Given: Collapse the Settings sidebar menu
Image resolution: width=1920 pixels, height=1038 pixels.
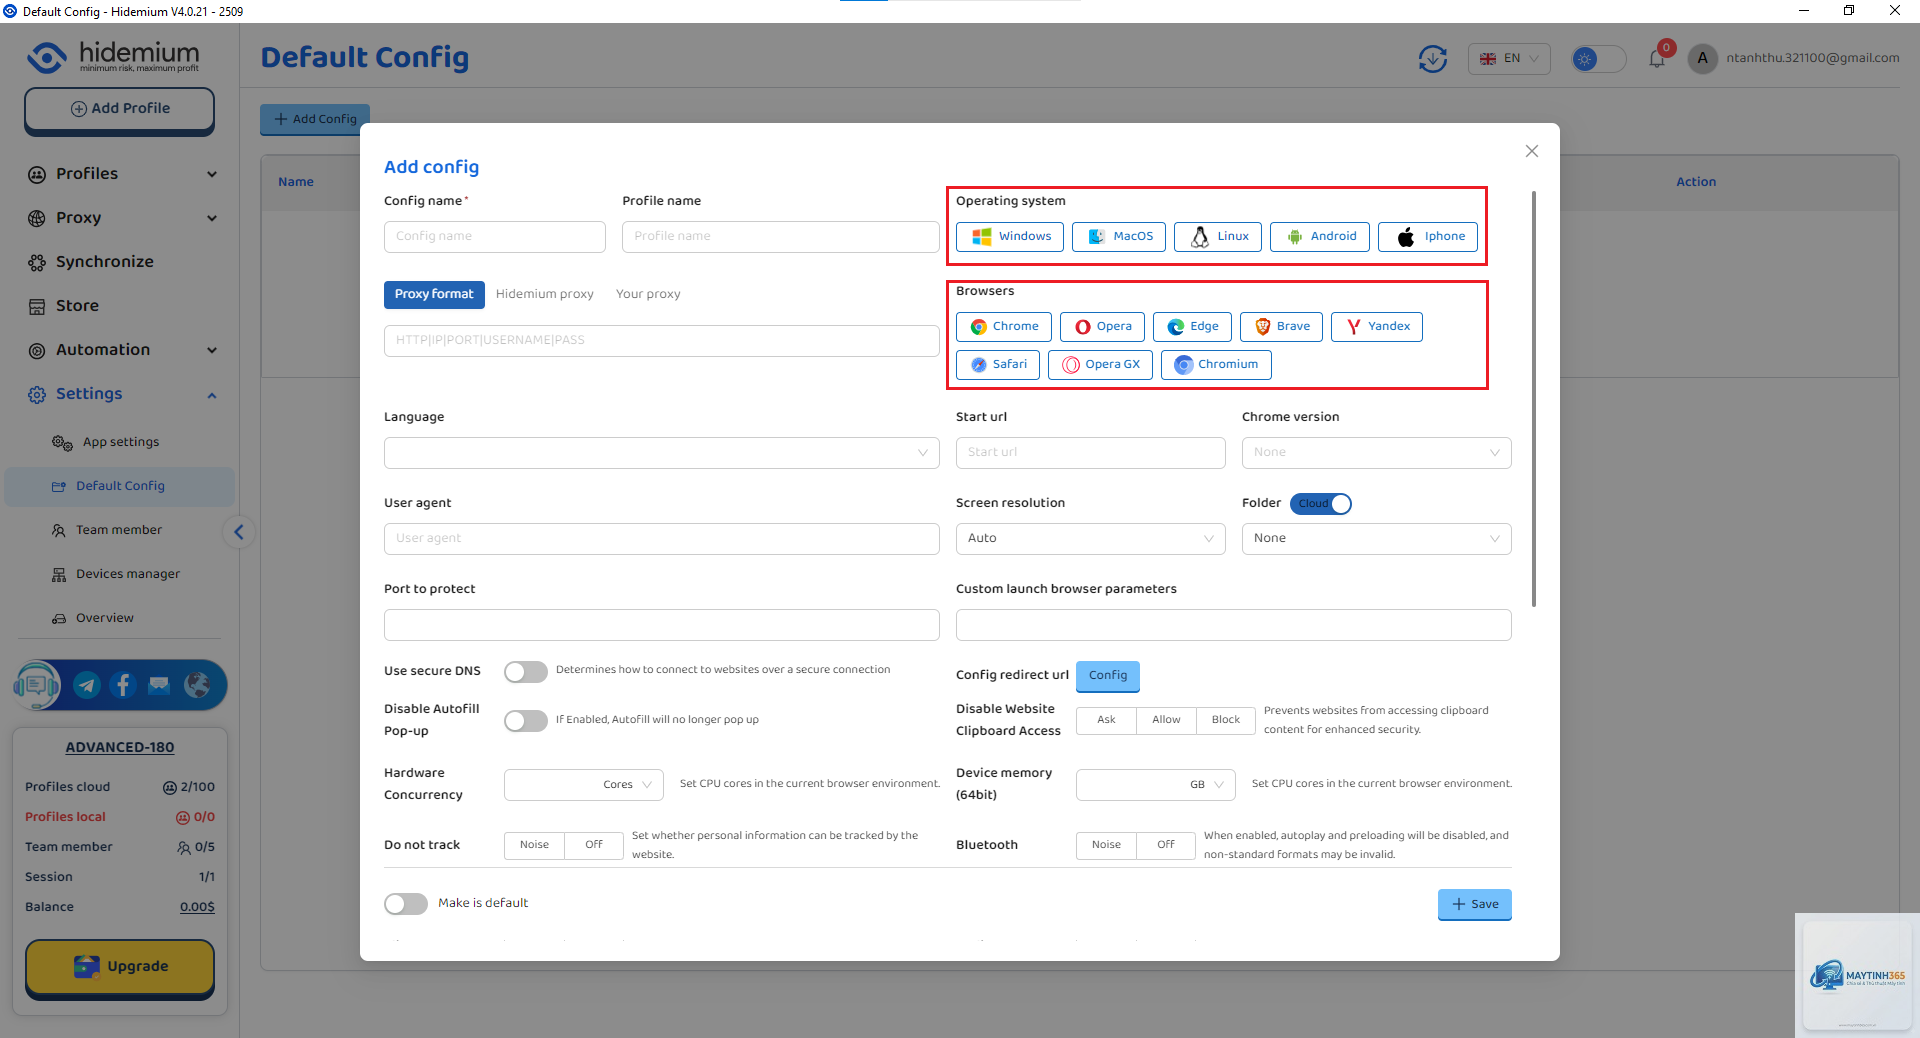Looking at the screenshot, I should click(x=120, y=394).
